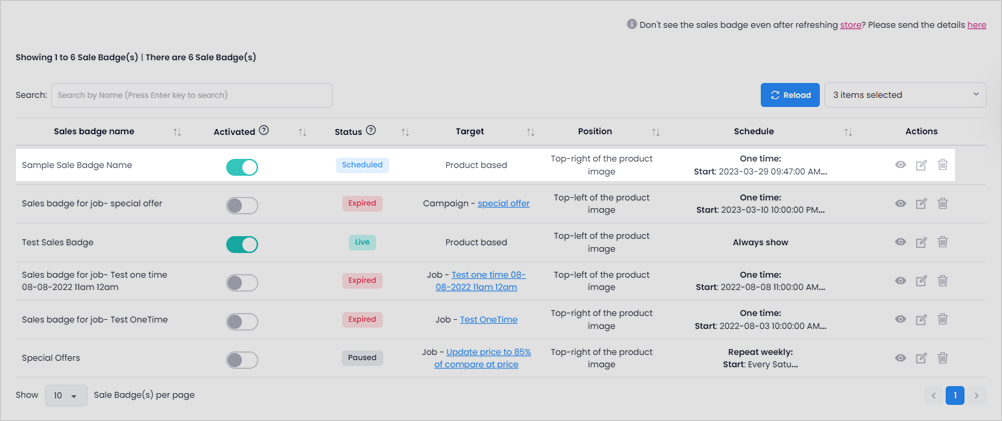The width and height of the screenshot is (1002, 421).
Task: Edit the Test one time 08-08-2022 badge
Action: tap(921, 281)
